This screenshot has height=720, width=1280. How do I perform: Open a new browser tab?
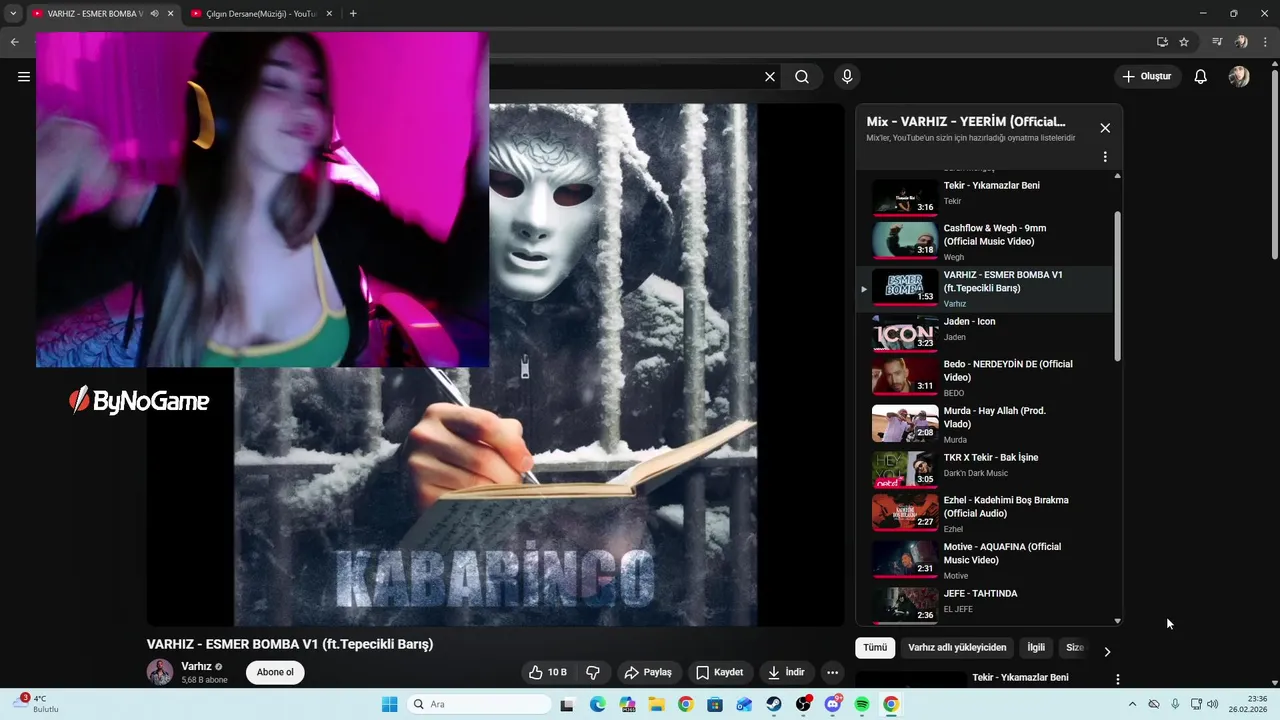pyautogui.click(x=353, y=14)
